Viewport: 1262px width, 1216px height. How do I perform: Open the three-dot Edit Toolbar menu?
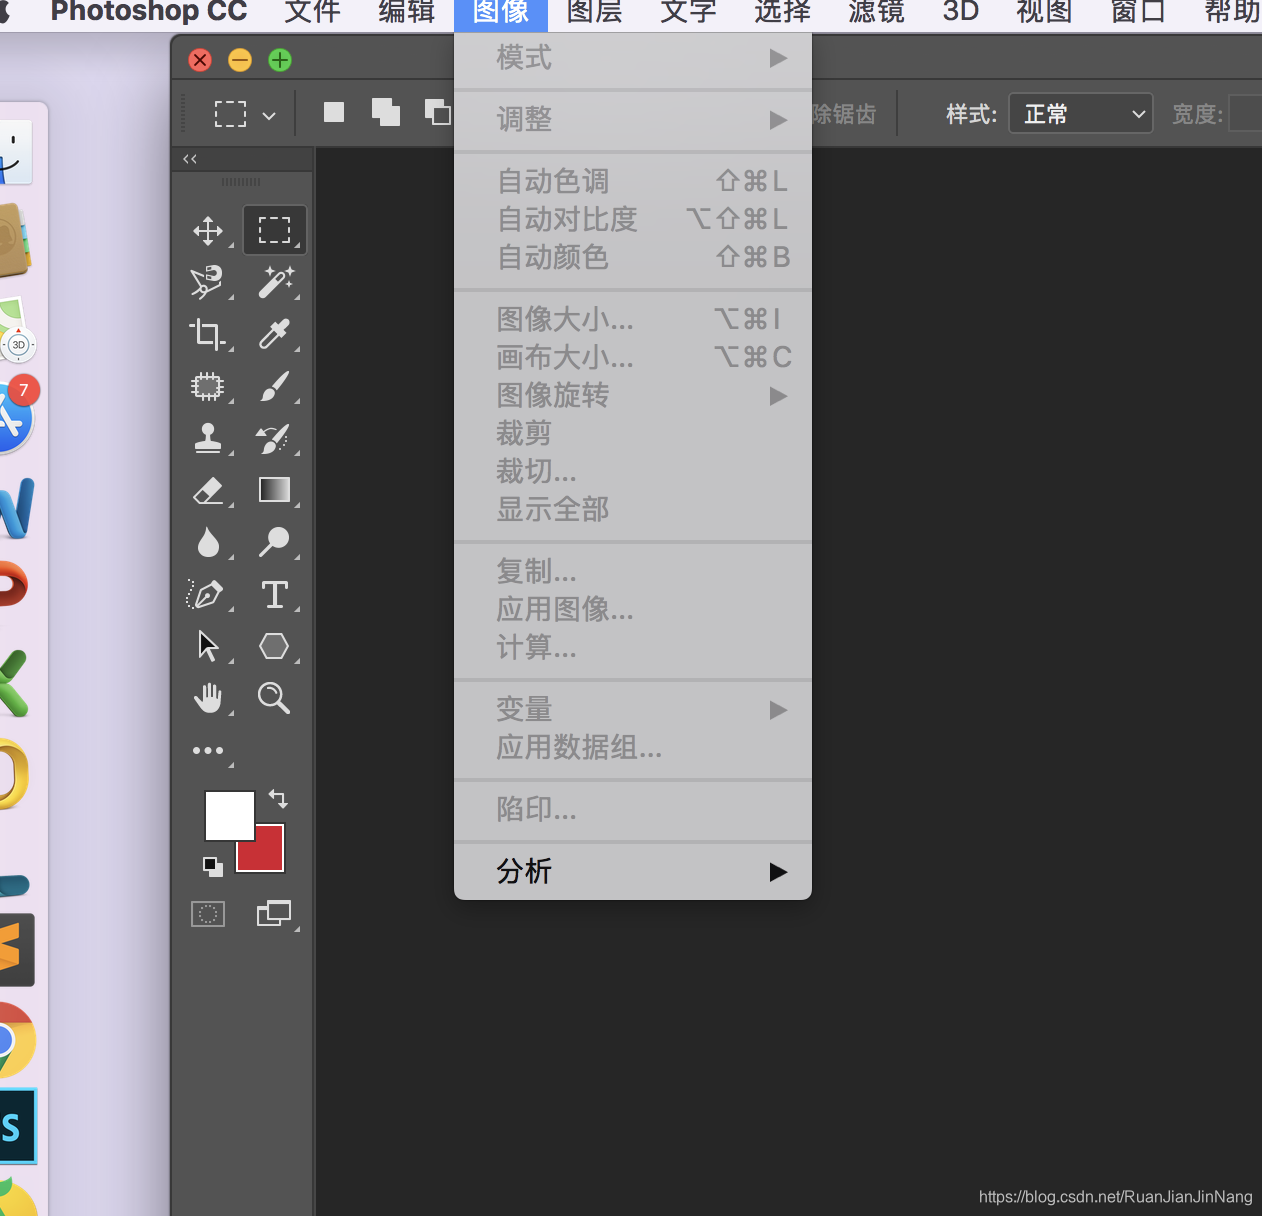208,750
